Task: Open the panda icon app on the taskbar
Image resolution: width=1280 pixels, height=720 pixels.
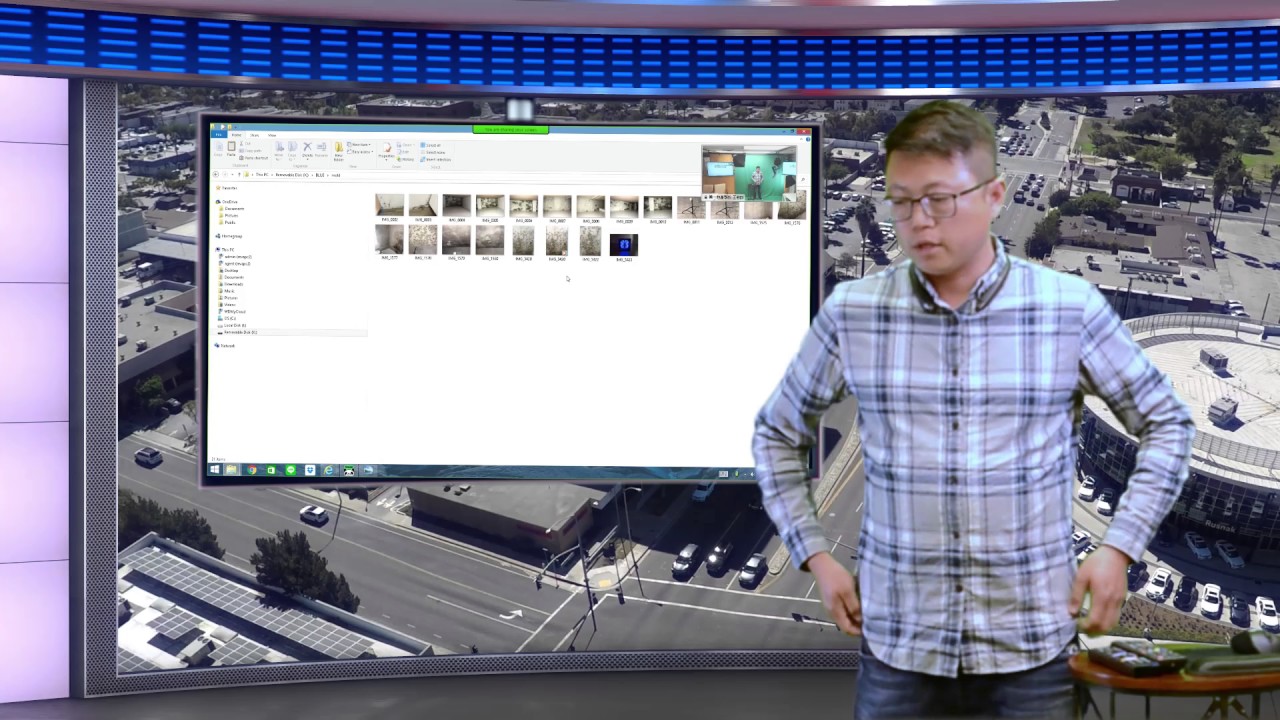Action: 348,470
